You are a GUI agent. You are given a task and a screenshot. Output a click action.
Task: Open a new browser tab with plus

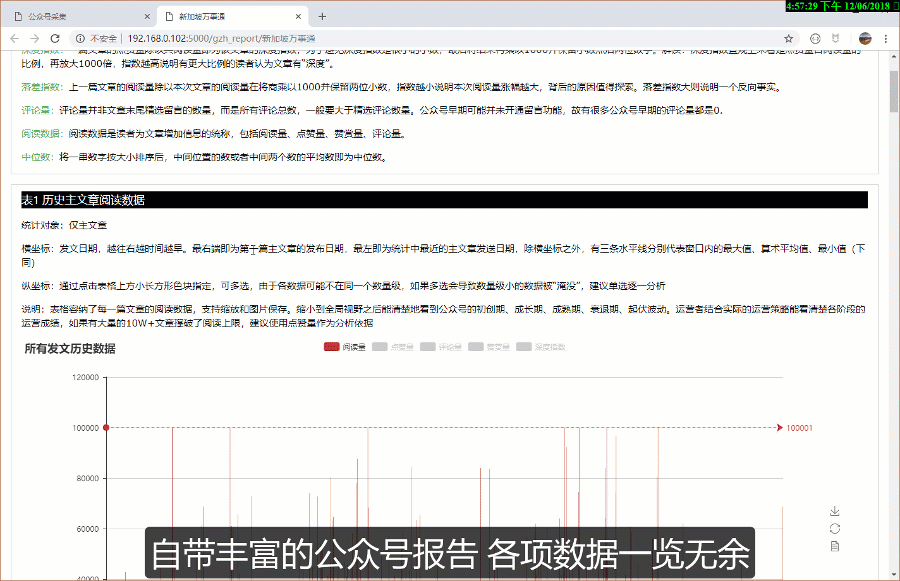[322, 17]
